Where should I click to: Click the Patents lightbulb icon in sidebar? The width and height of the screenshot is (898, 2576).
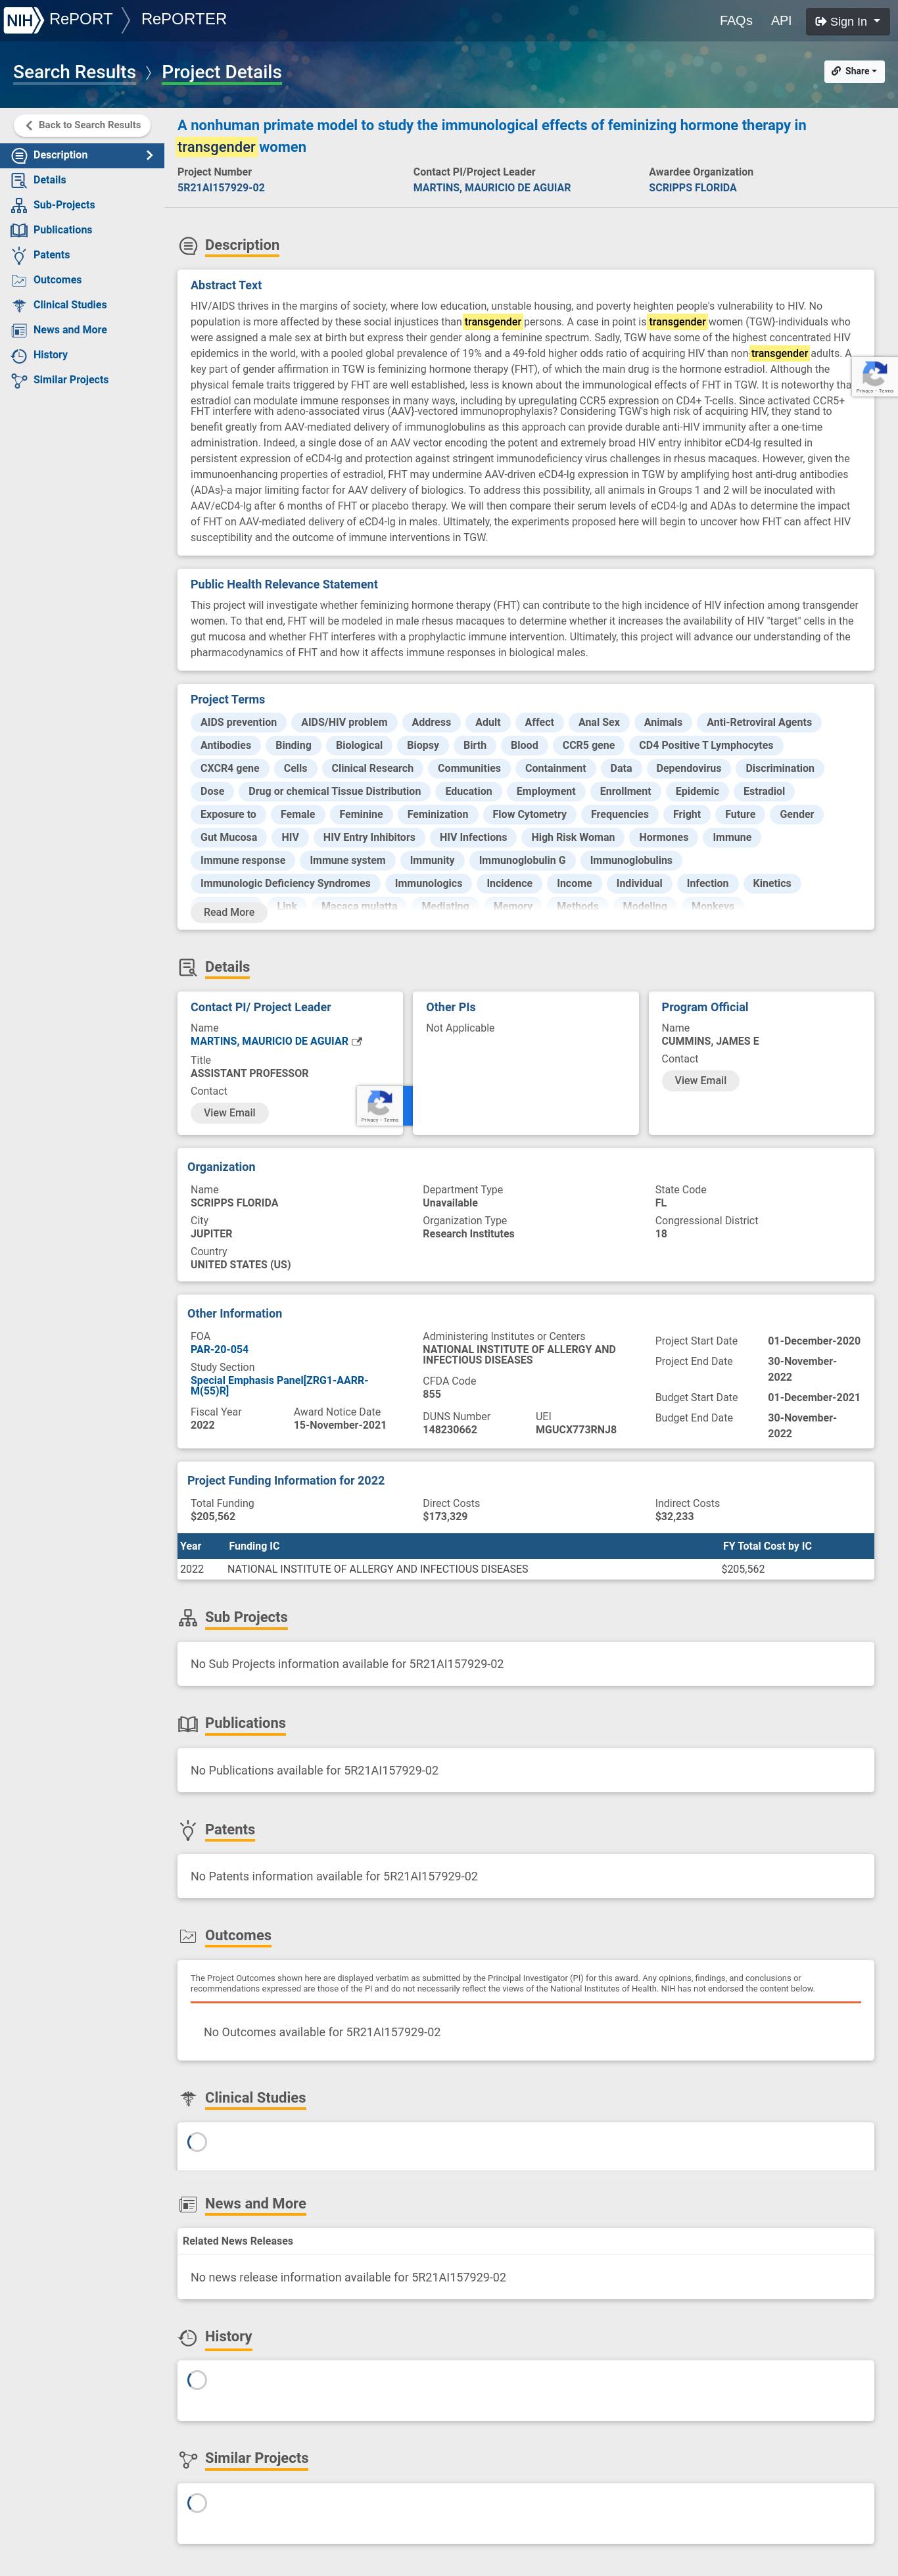19,255
